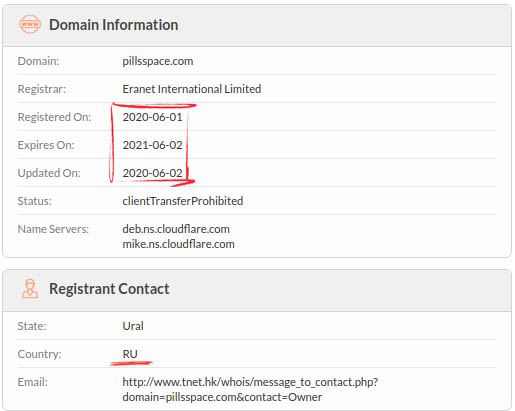The height and width of the screenshot is (411, 515).
Task: Click the registrant person icon
Action: [30, 289]
